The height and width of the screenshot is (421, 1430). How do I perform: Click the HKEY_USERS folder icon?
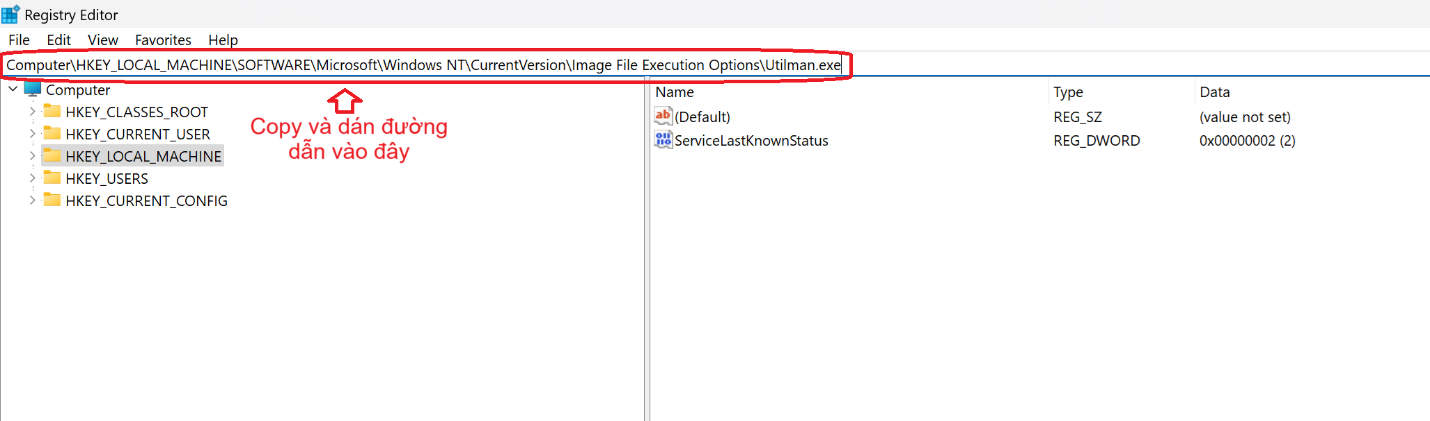52,178
